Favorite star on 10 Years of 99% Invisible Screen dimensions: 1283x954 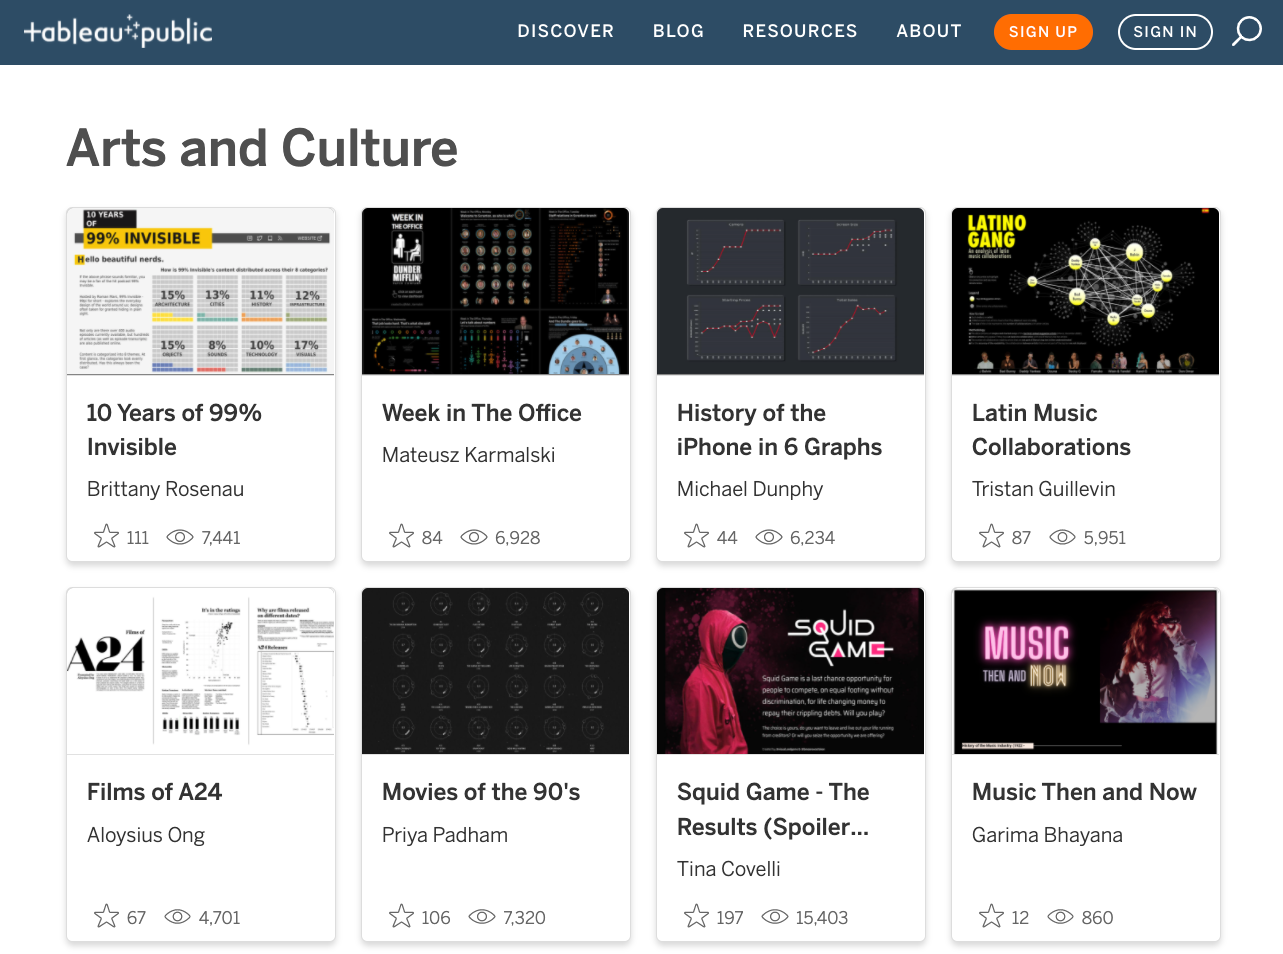coord(106,537)
